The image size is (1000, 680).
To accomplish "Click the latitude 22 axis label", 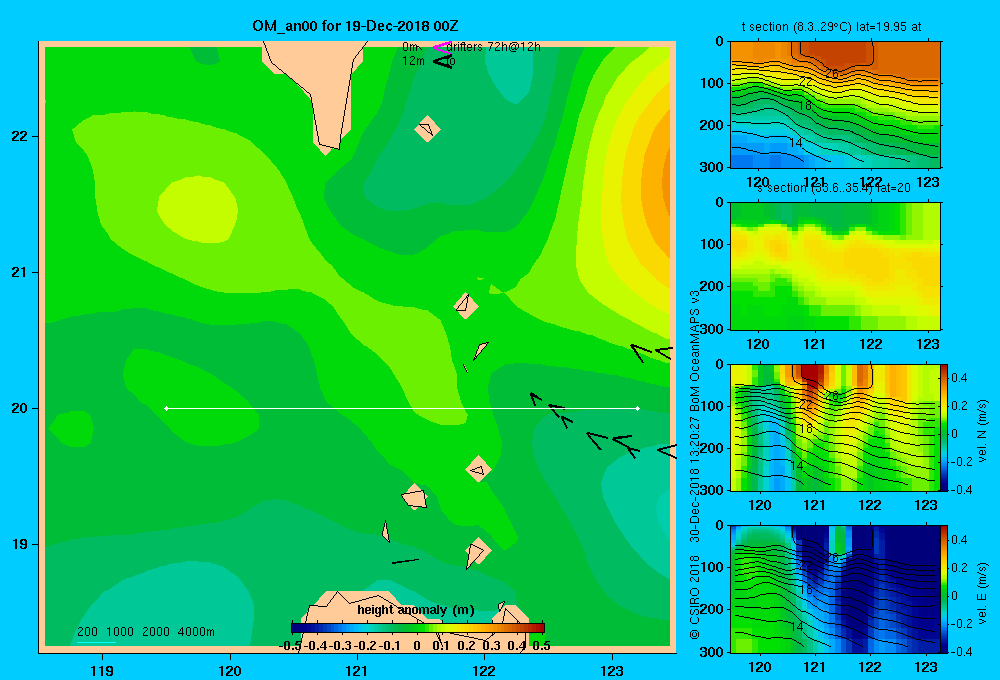I will [20, 137].
